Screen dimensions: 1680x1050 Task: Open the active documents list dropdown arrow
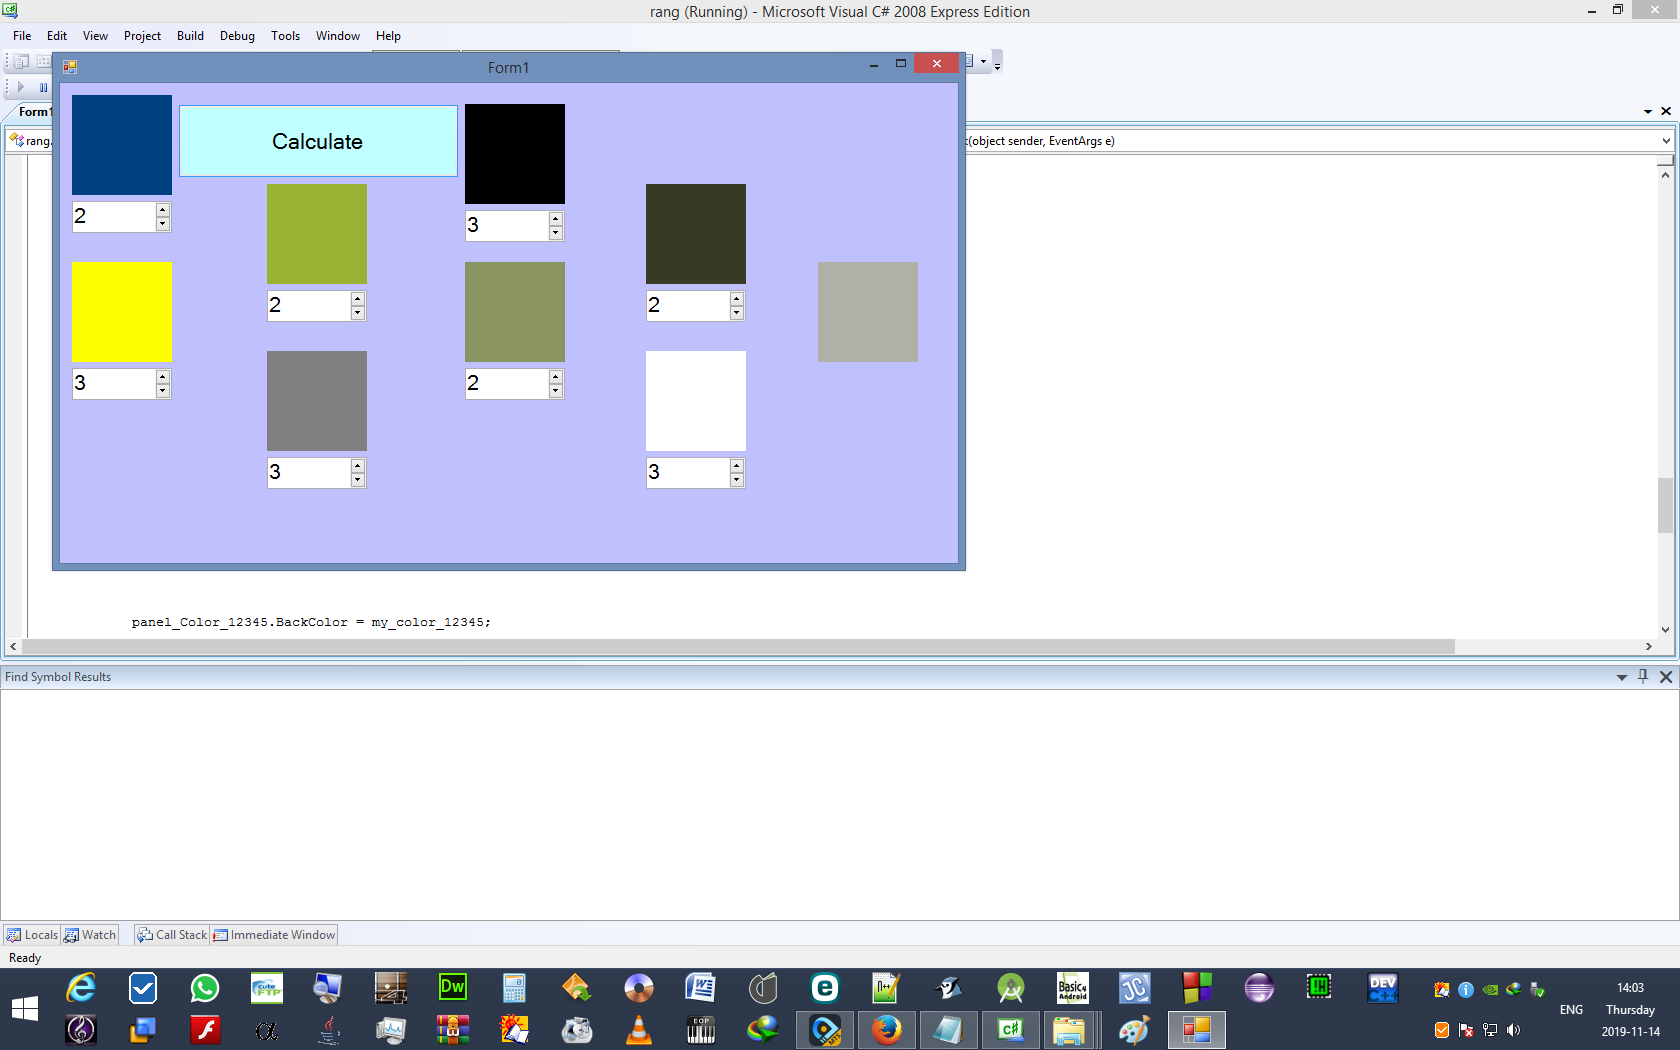pos(1648,111)
